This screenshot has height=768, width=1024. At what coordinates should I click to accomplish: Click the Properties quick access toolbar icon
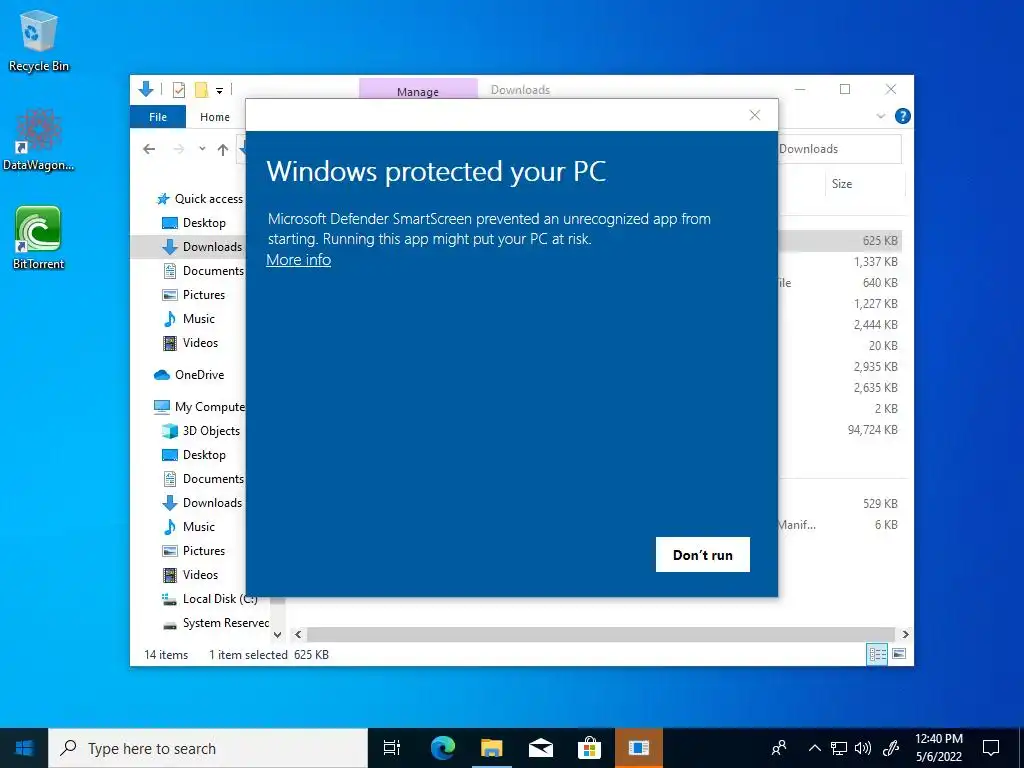[x=178, y=89]
